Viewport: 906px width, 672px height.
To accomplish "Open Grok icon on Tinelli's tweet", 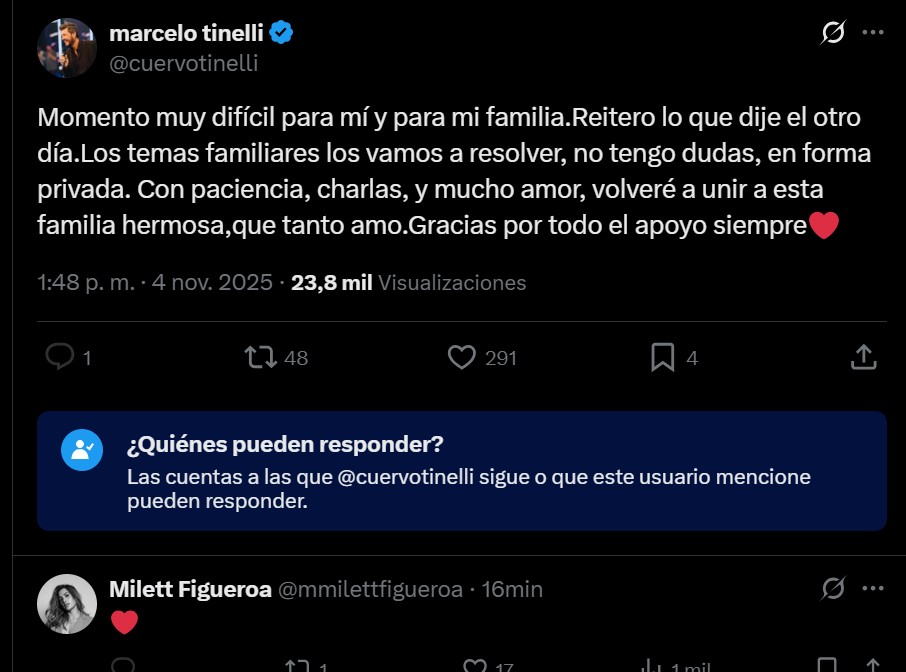I will pos(832,33).
